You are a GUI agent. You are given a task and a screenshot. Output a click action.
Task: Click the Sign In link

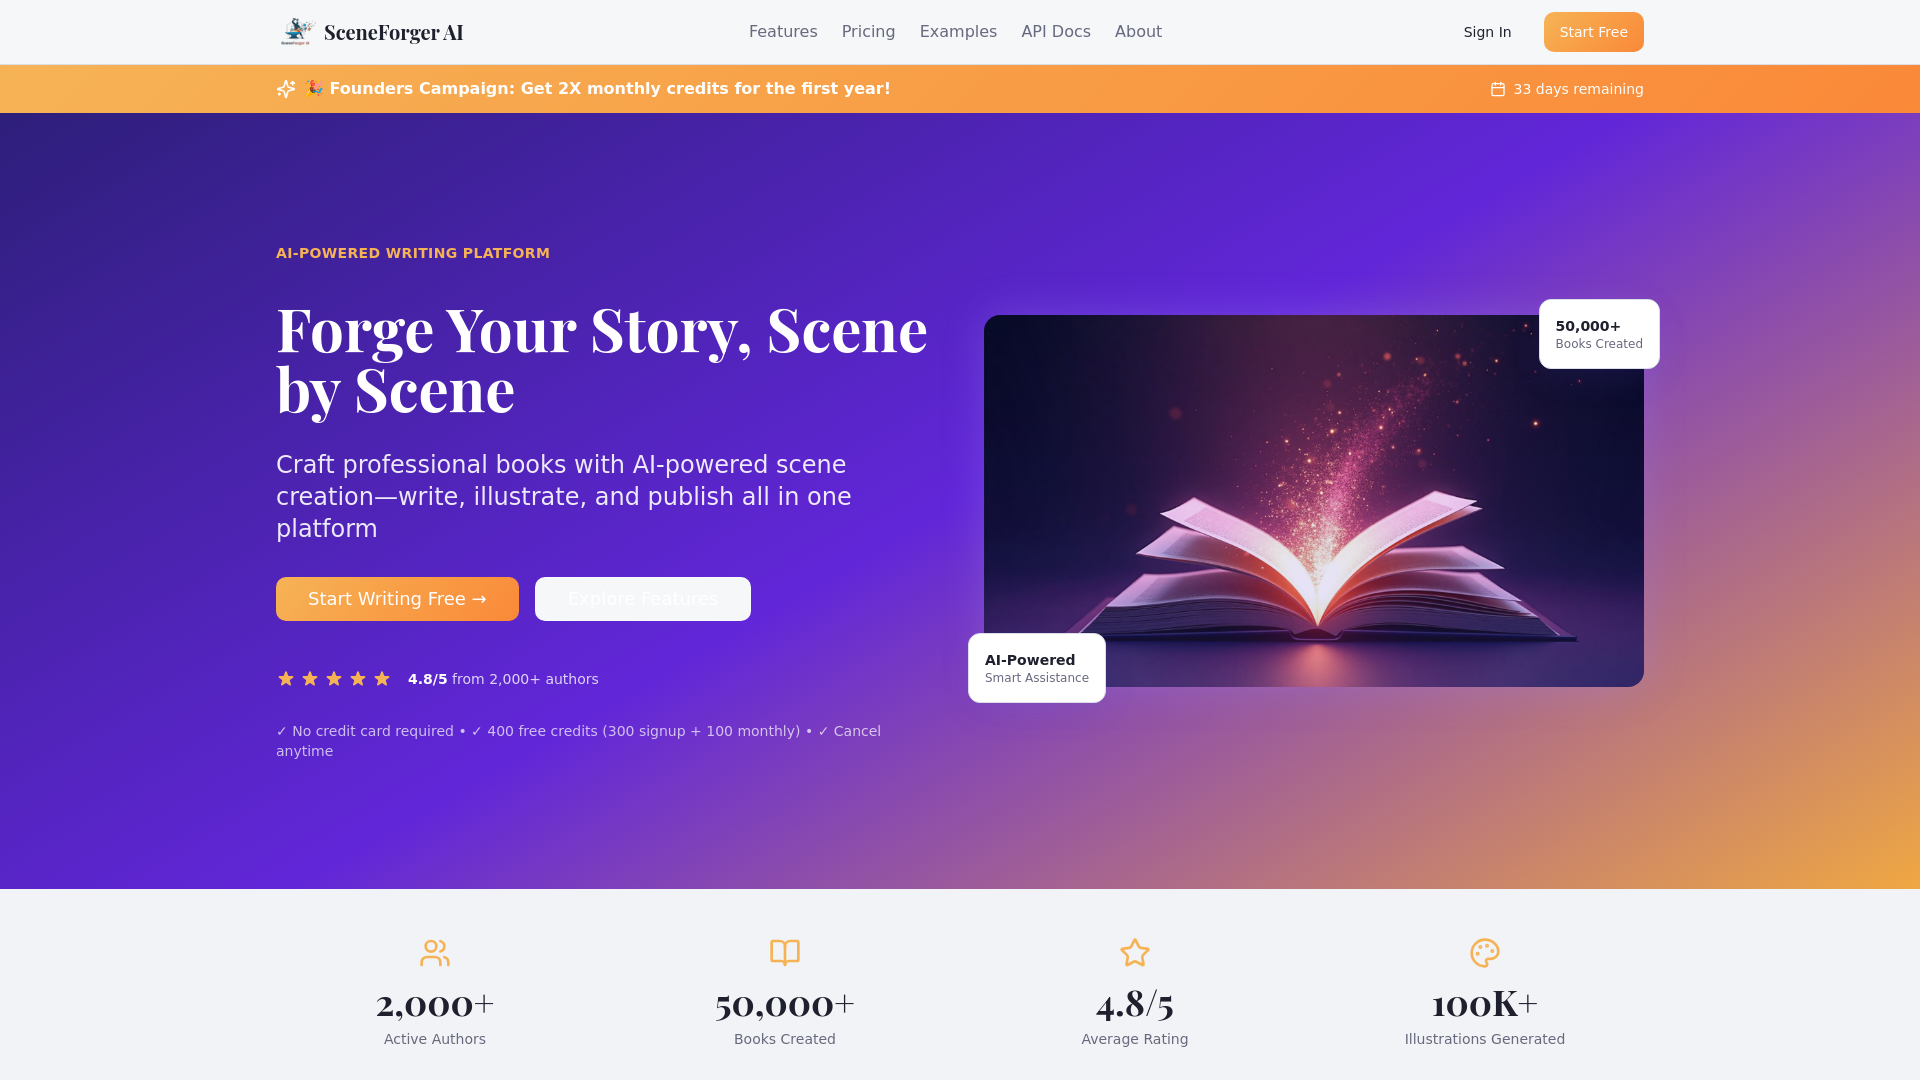(x=1487, y=32)
